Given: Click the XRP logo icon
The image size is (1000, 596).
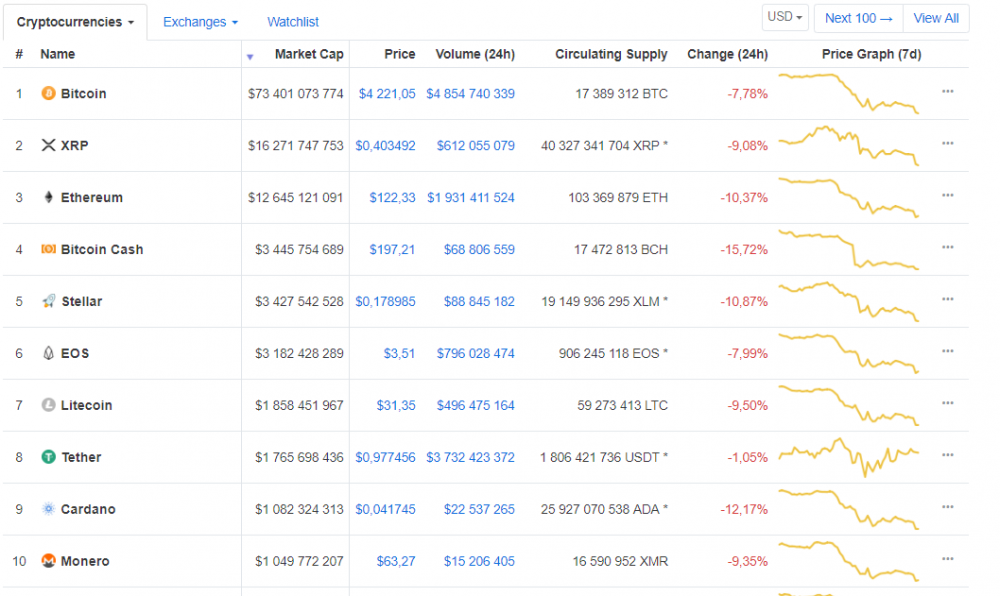Looking at the screenshot, I should 48,145.
